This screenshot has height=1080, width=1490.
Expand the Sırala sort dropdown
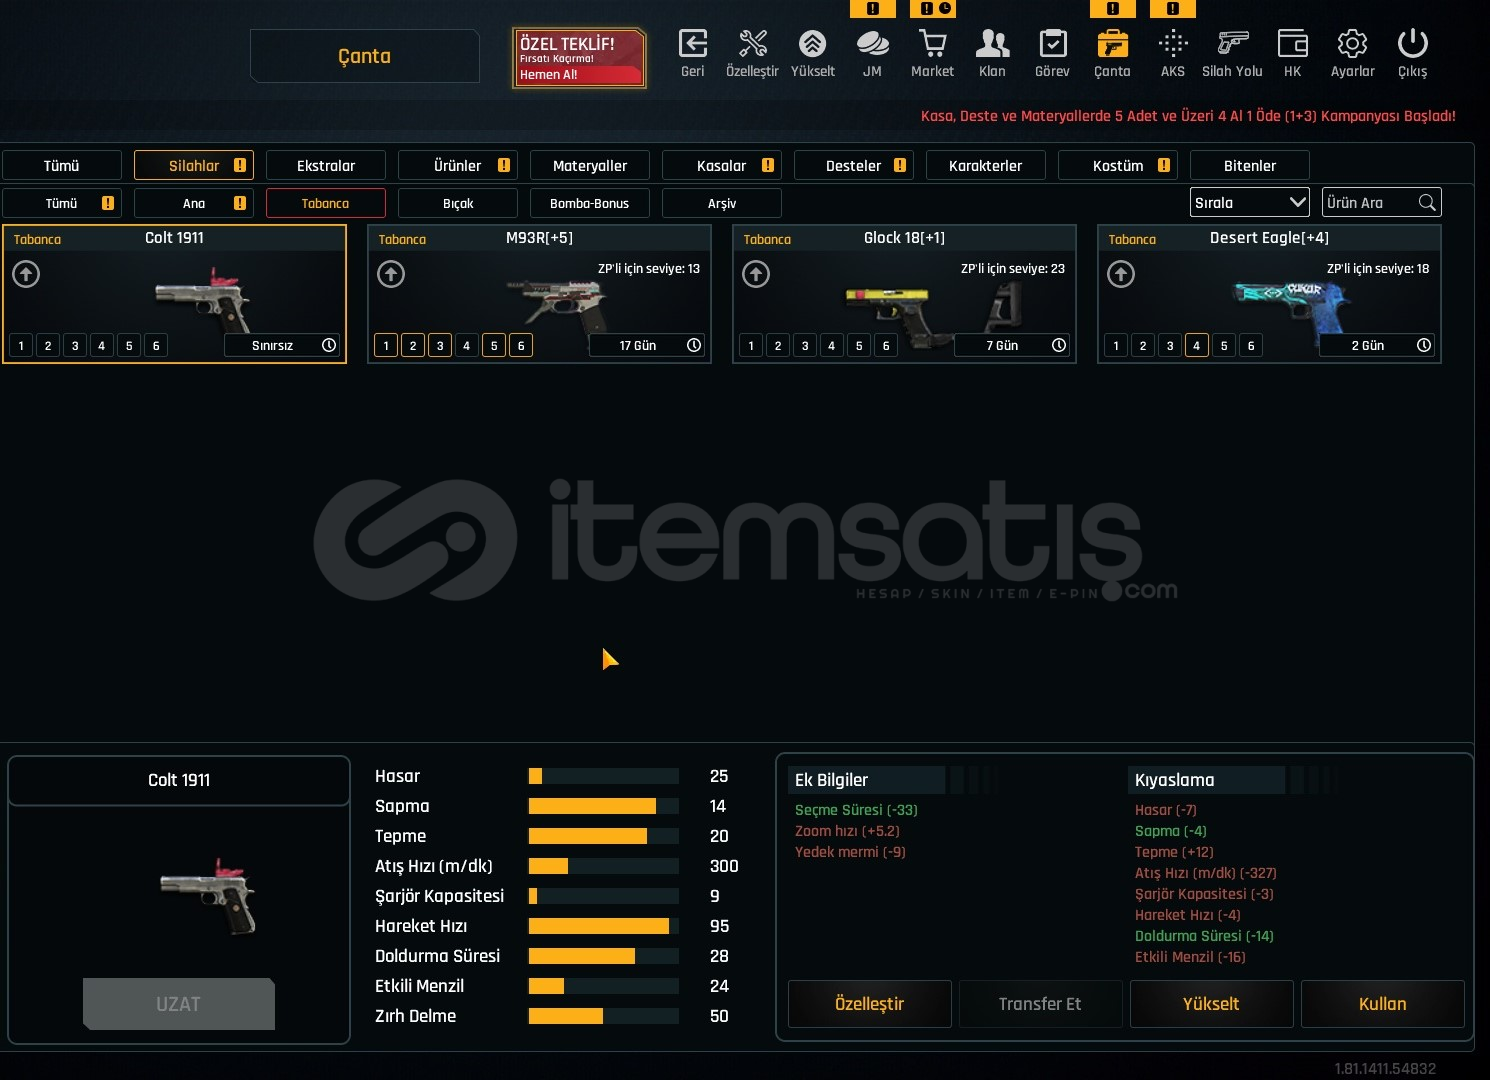coord(1250,203)
